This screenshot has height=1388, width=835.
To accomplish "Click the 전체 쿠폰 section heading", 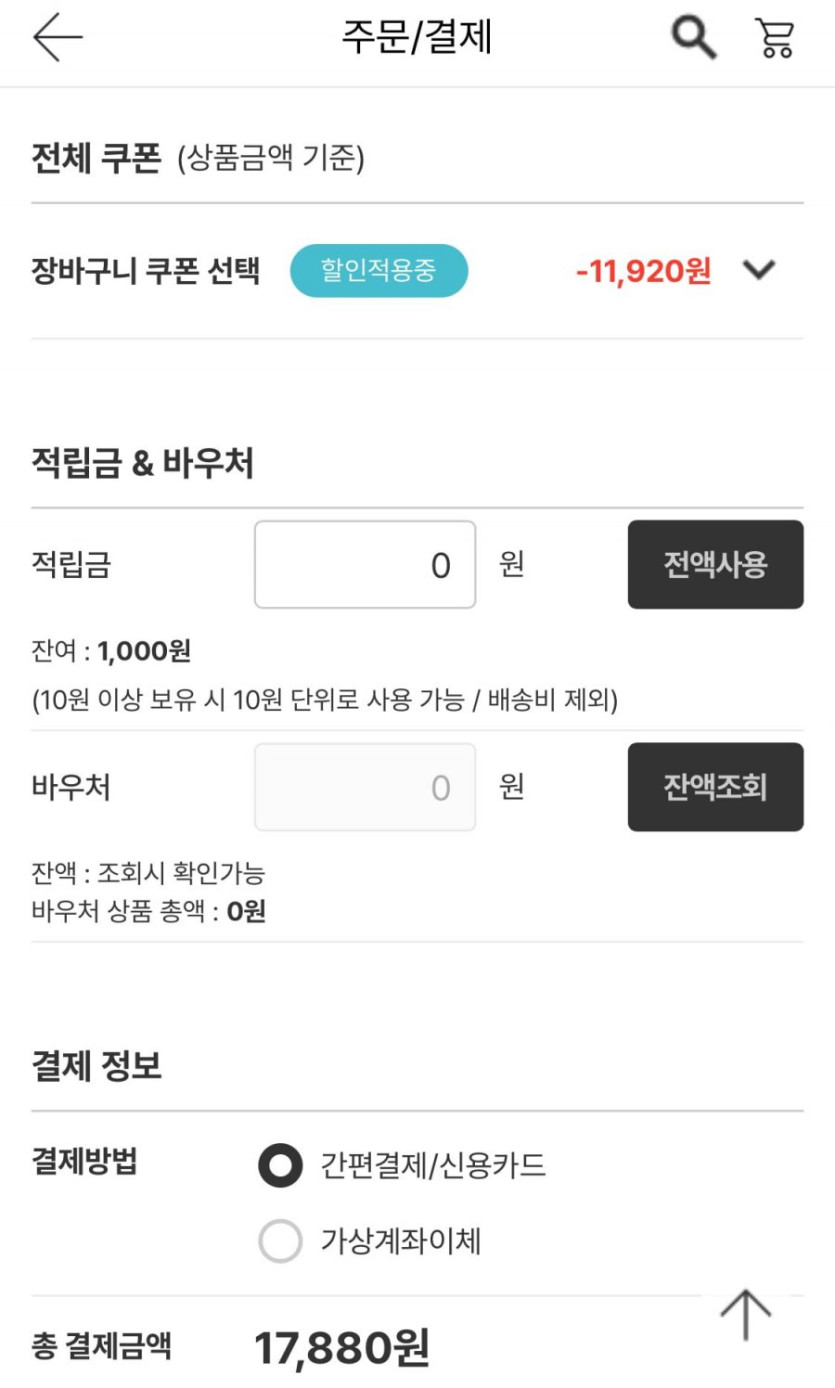I will [x=96, y=159].
